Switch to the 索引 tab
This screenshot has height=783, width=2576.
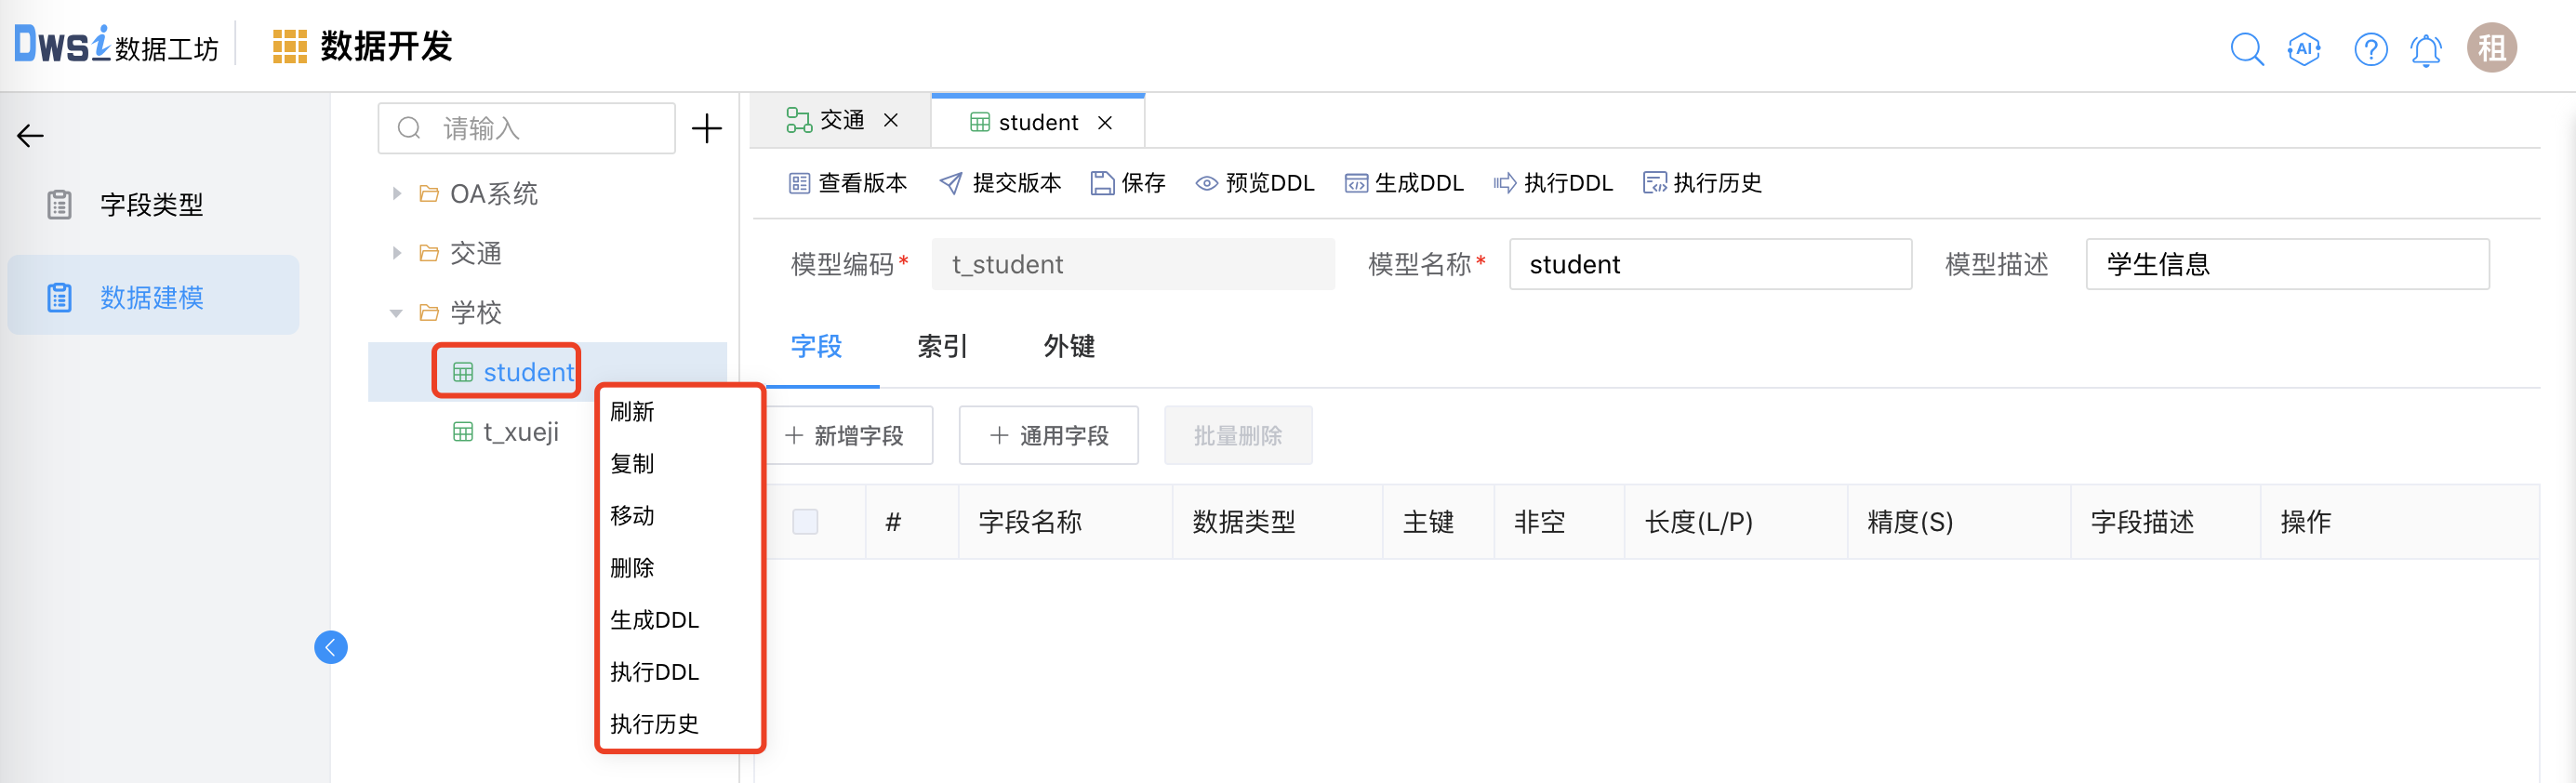click(x=941, y=346)
